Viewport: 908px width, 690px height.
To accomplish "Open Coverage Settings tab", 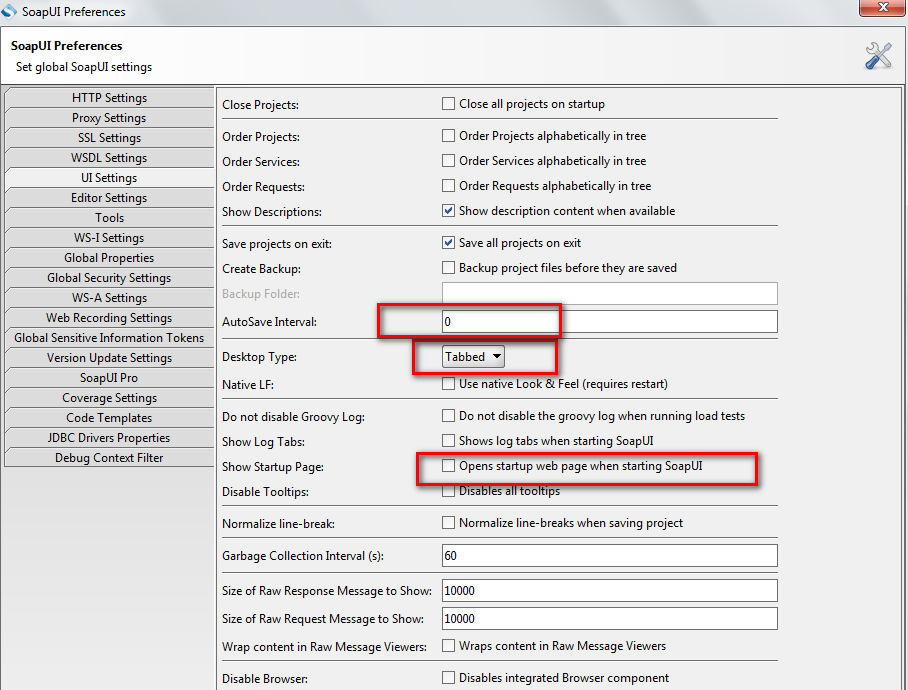I will 109,398.
